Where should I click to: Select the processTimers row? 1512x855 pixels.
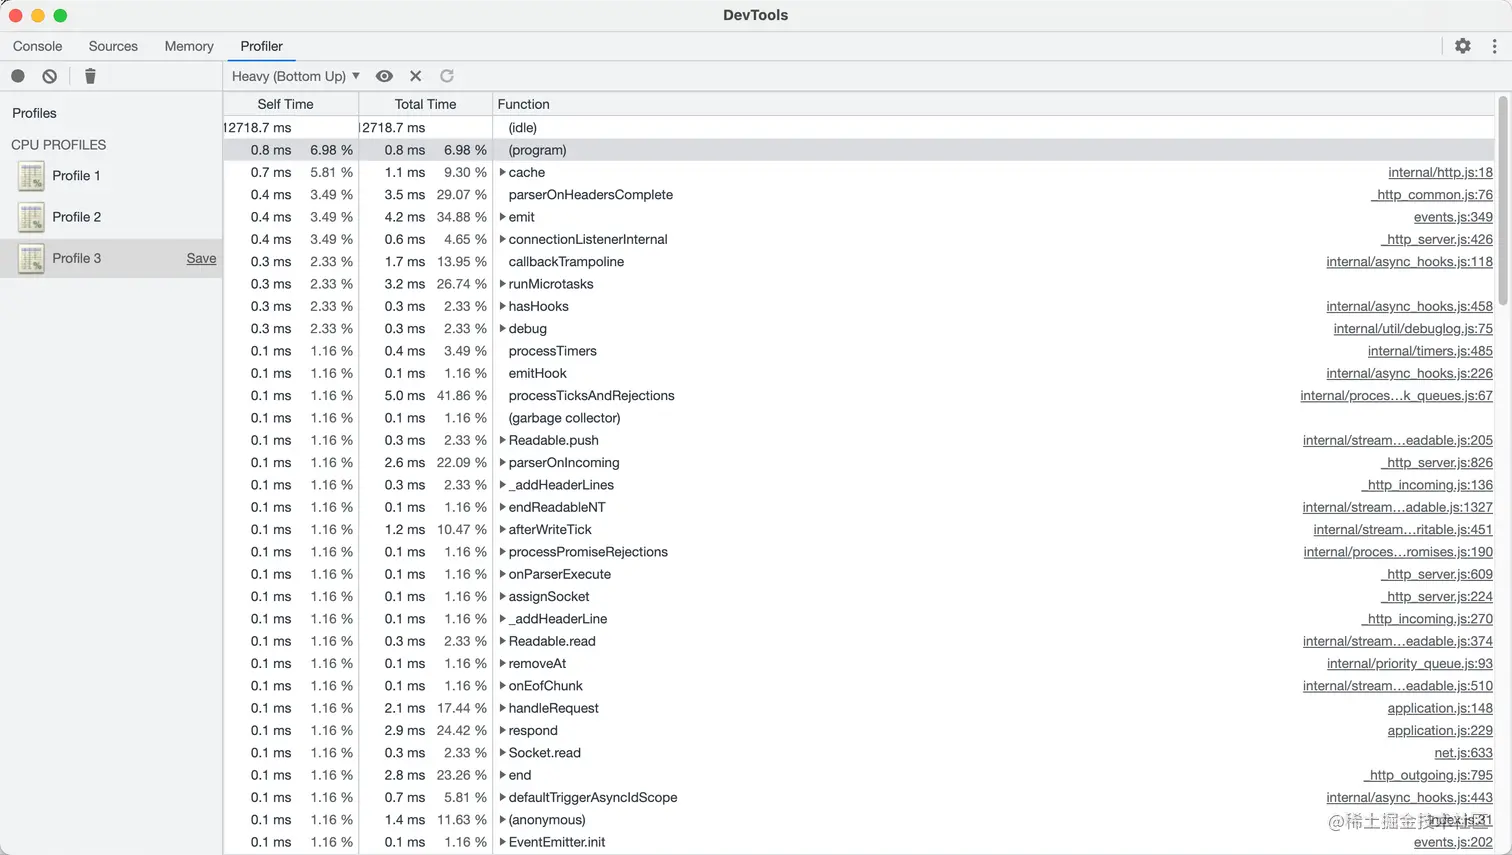pyautogui.click(x=858, y=351)
